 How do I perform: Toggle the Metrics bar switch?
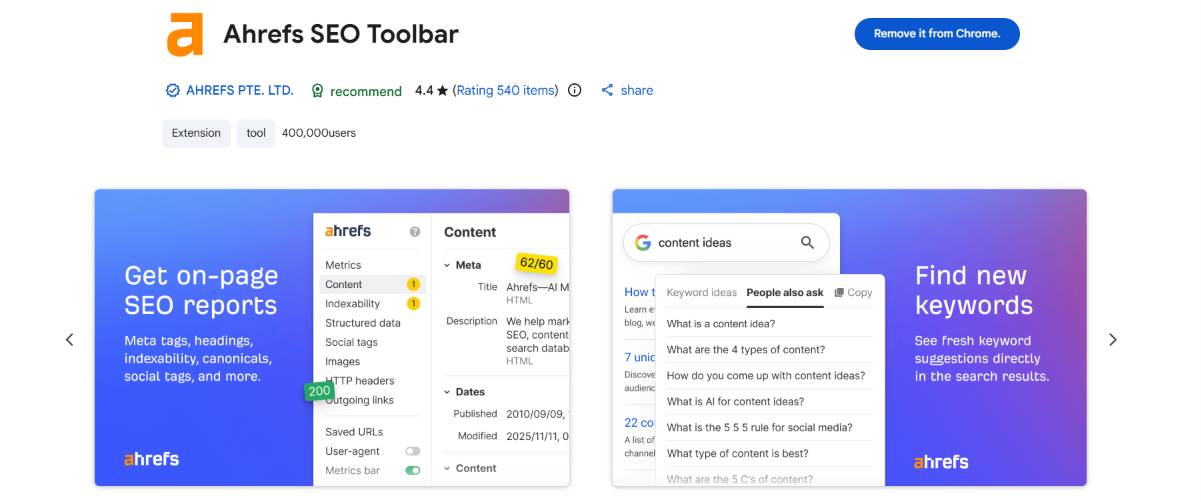[412, 471]
